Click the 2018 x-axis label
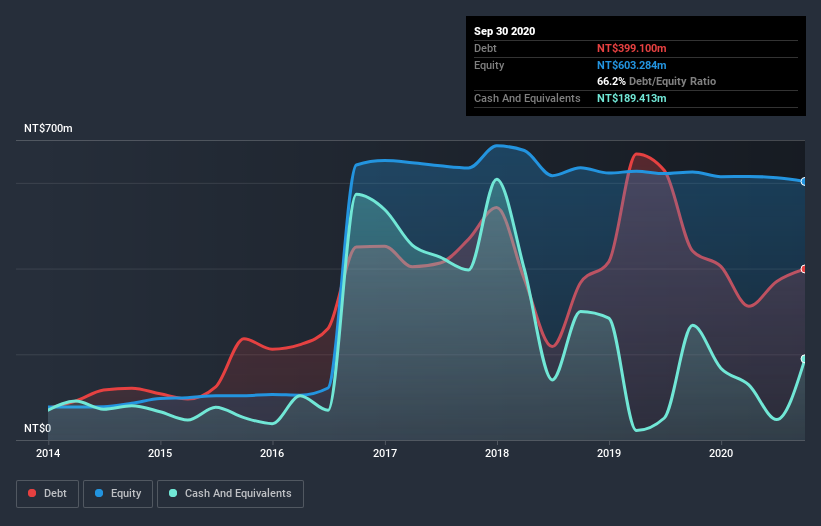Viewport: 821px width, 526px height. pos(497,453)
